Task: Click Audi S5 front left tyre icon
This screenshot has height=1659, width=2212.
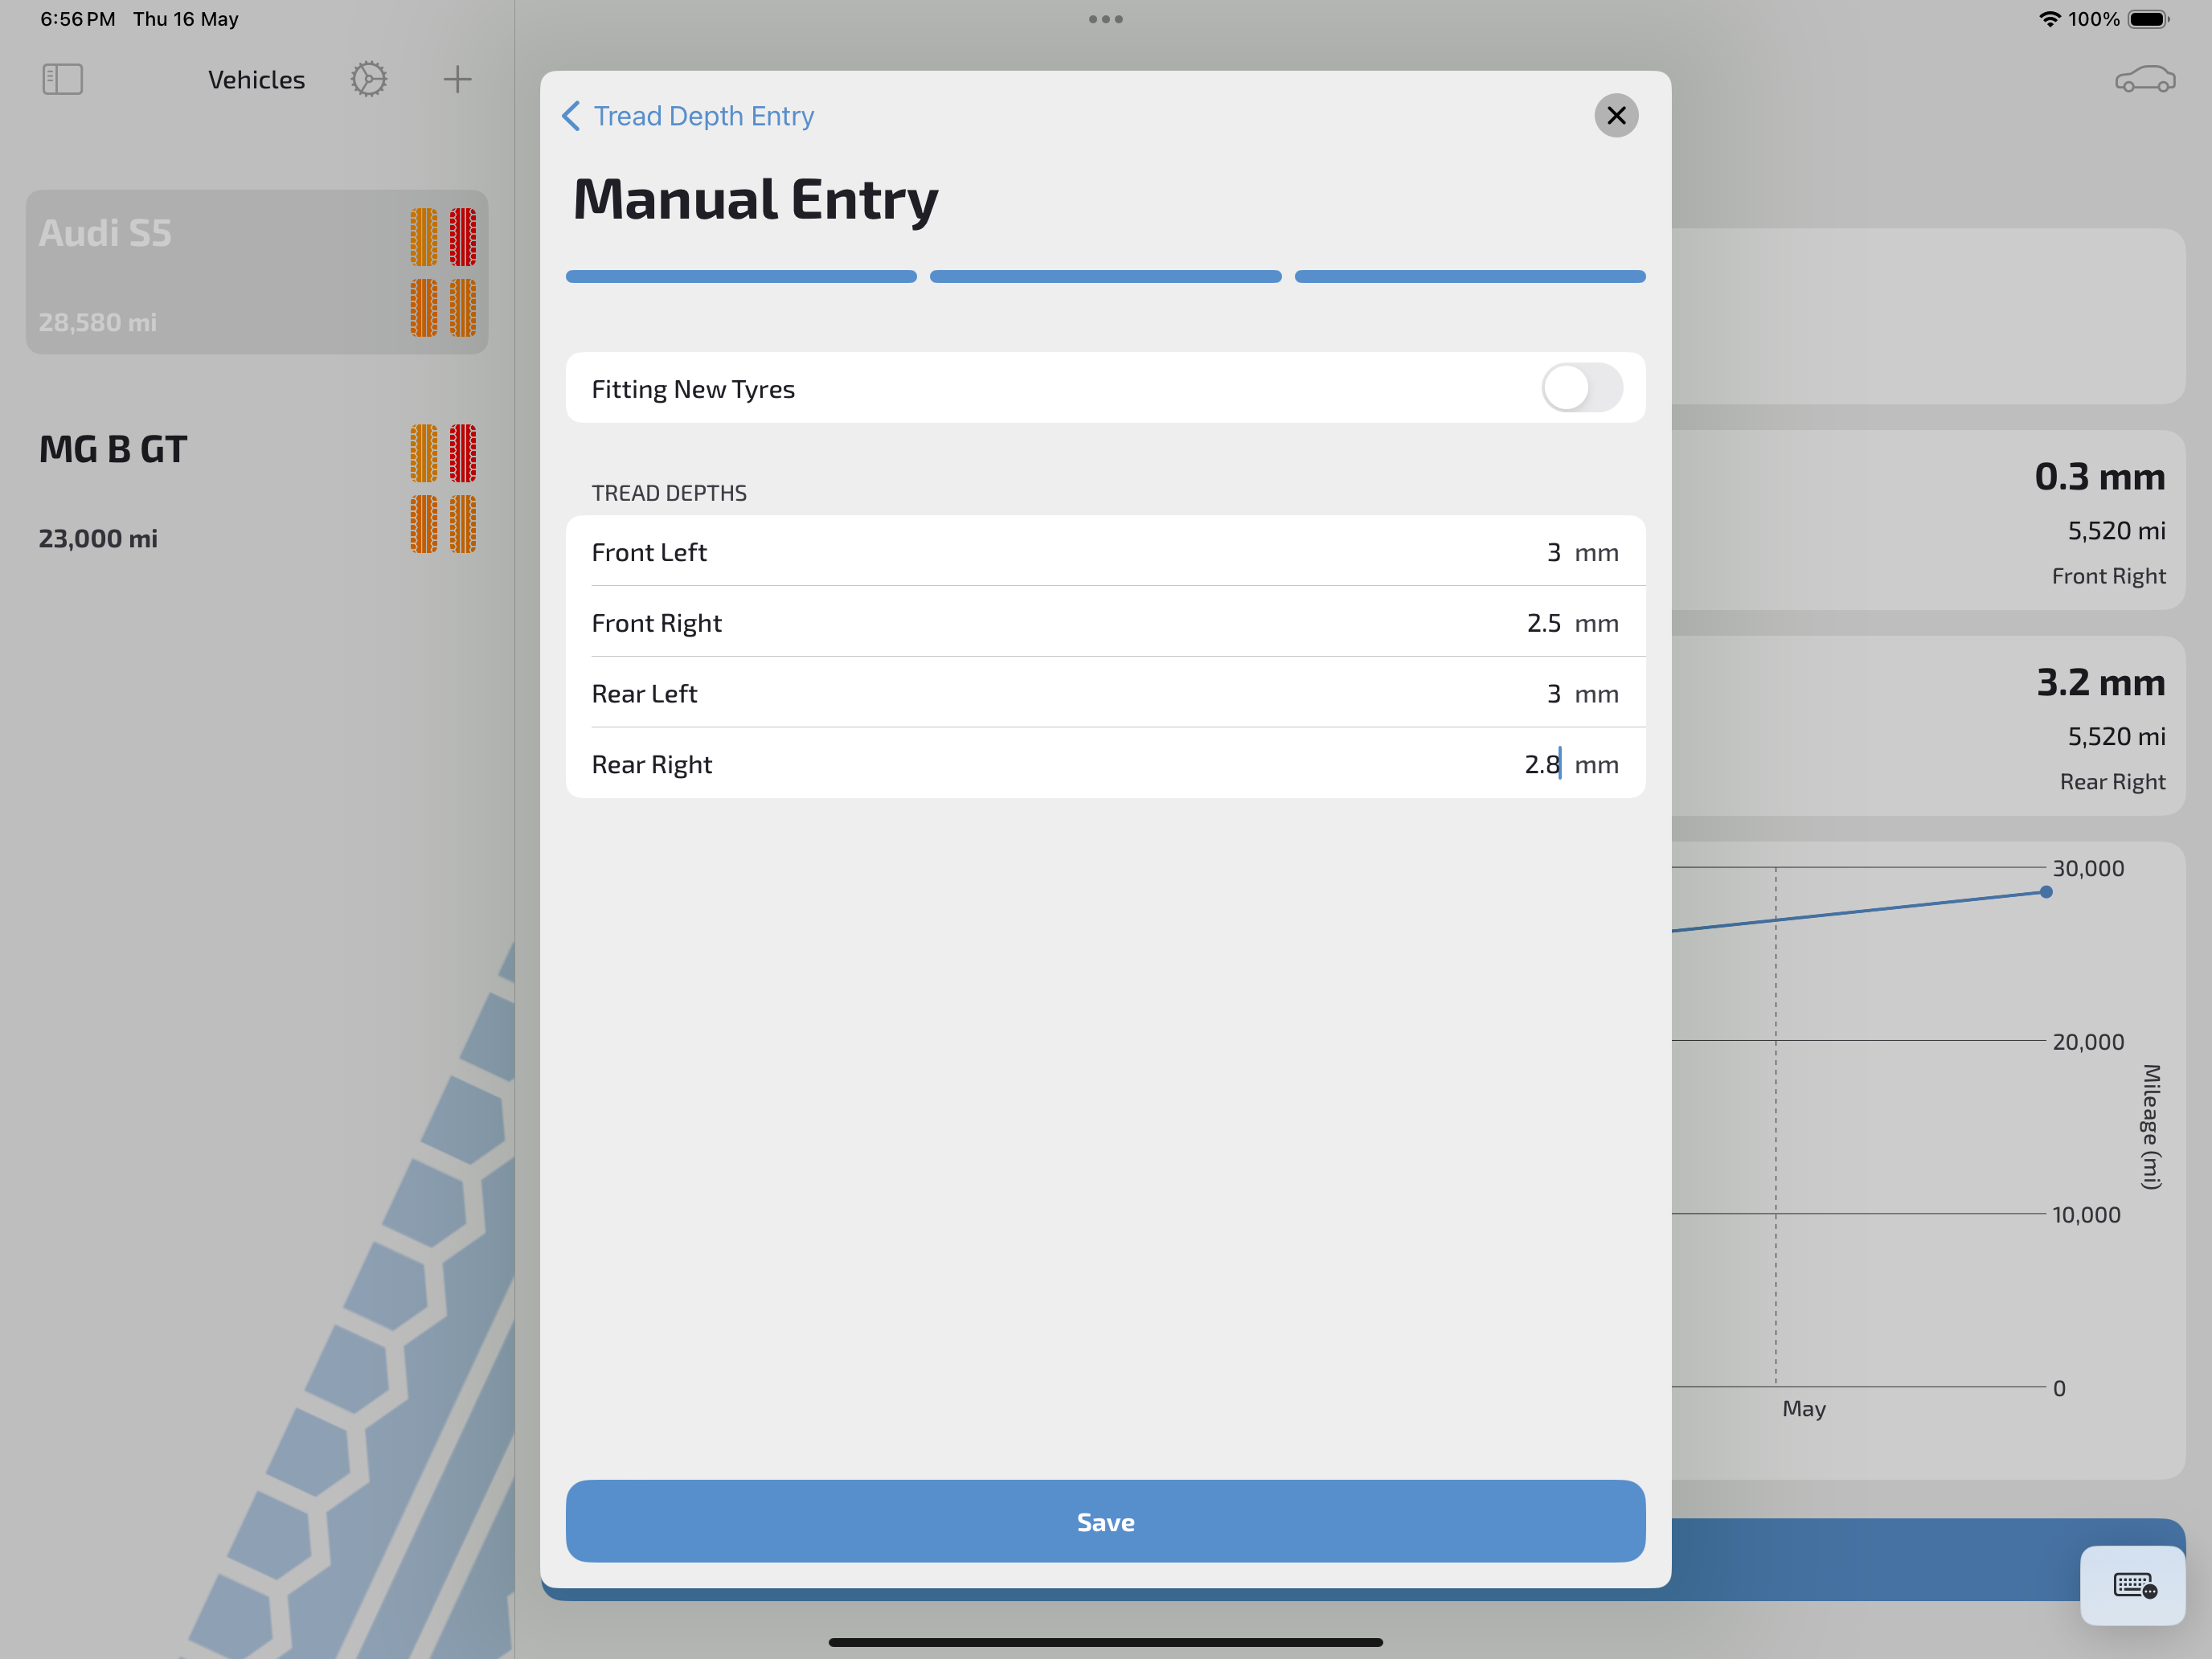Action: pyautogui.click(x=424, y=237)
